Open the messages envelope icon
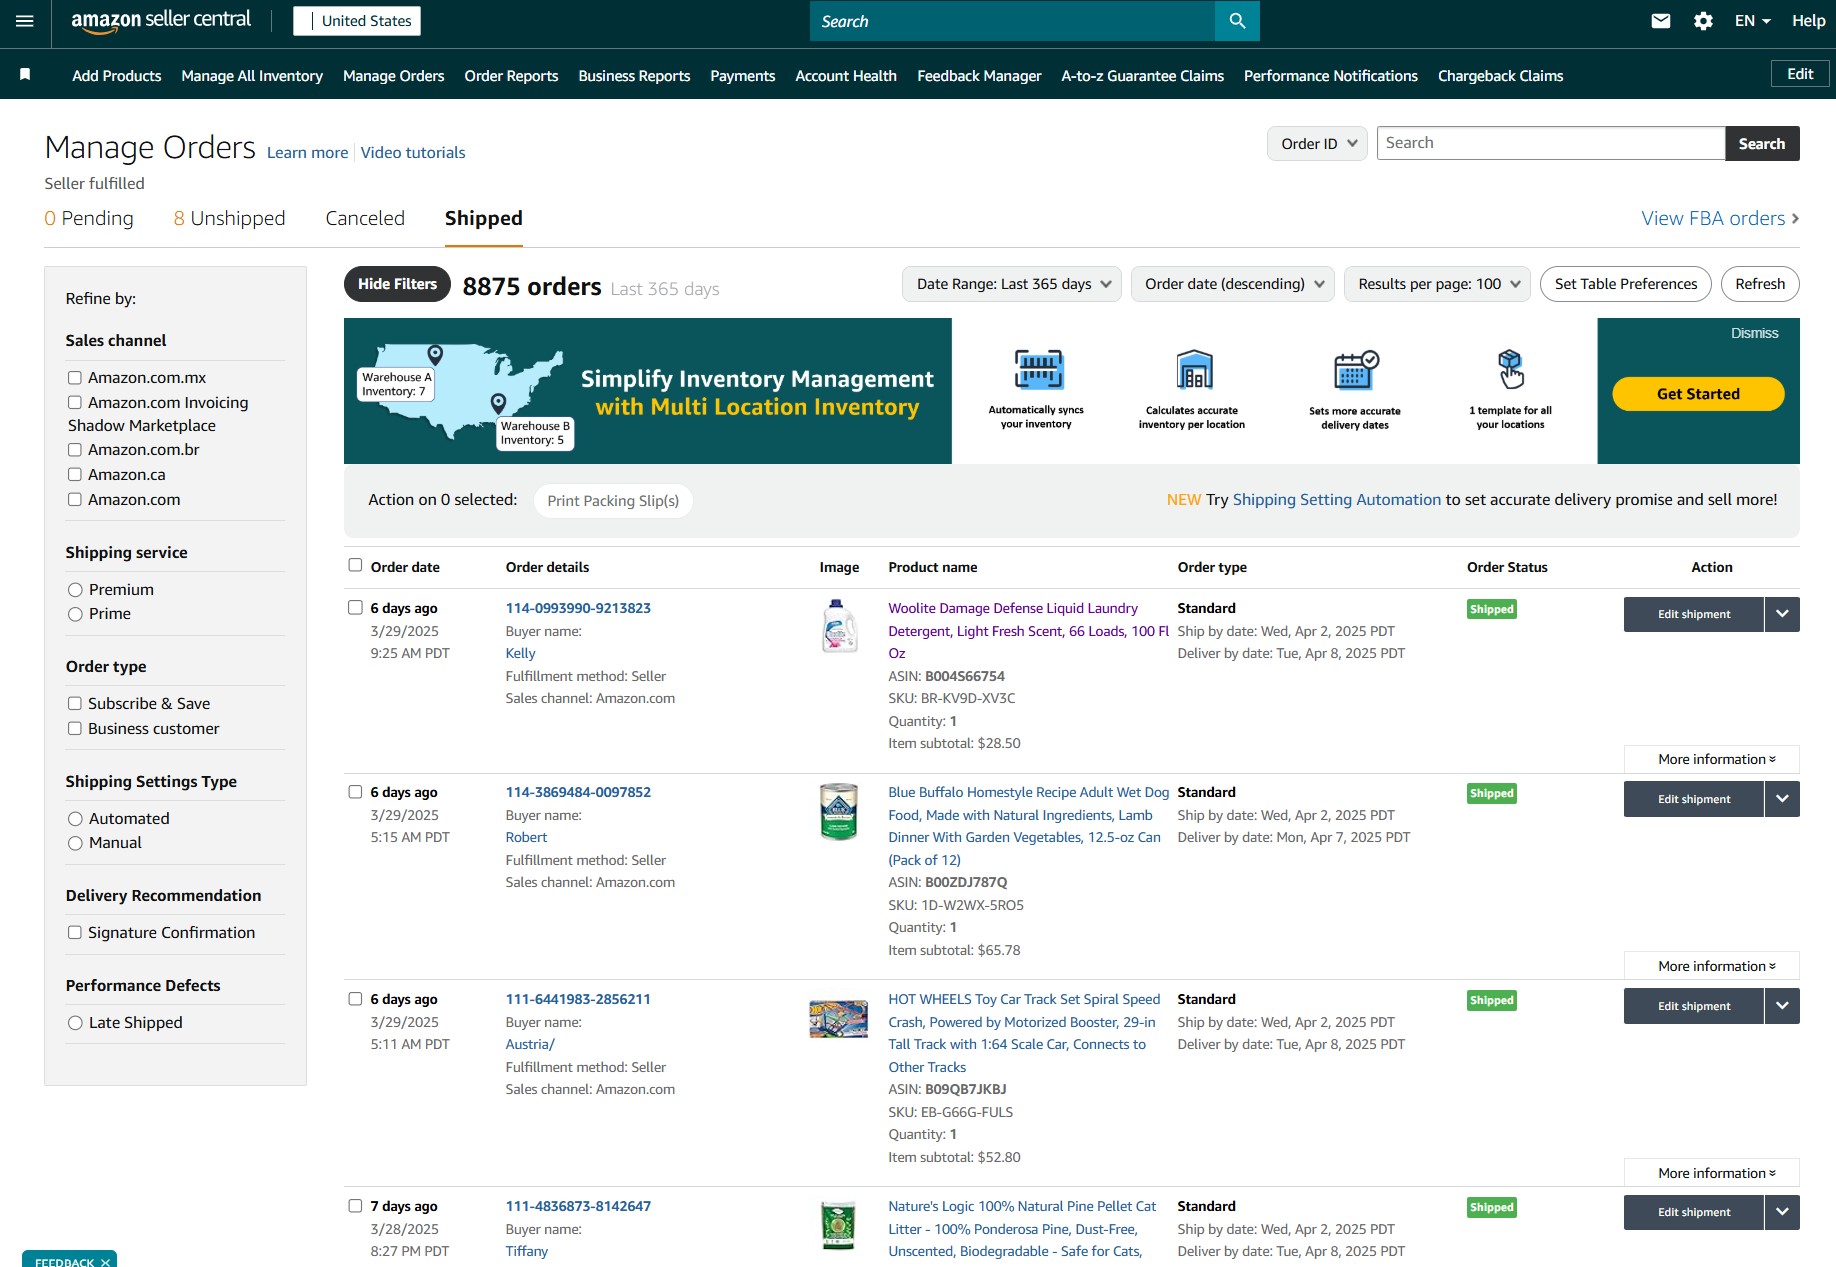Viewport: 1836px width, 1267px height. point(1661,21)
